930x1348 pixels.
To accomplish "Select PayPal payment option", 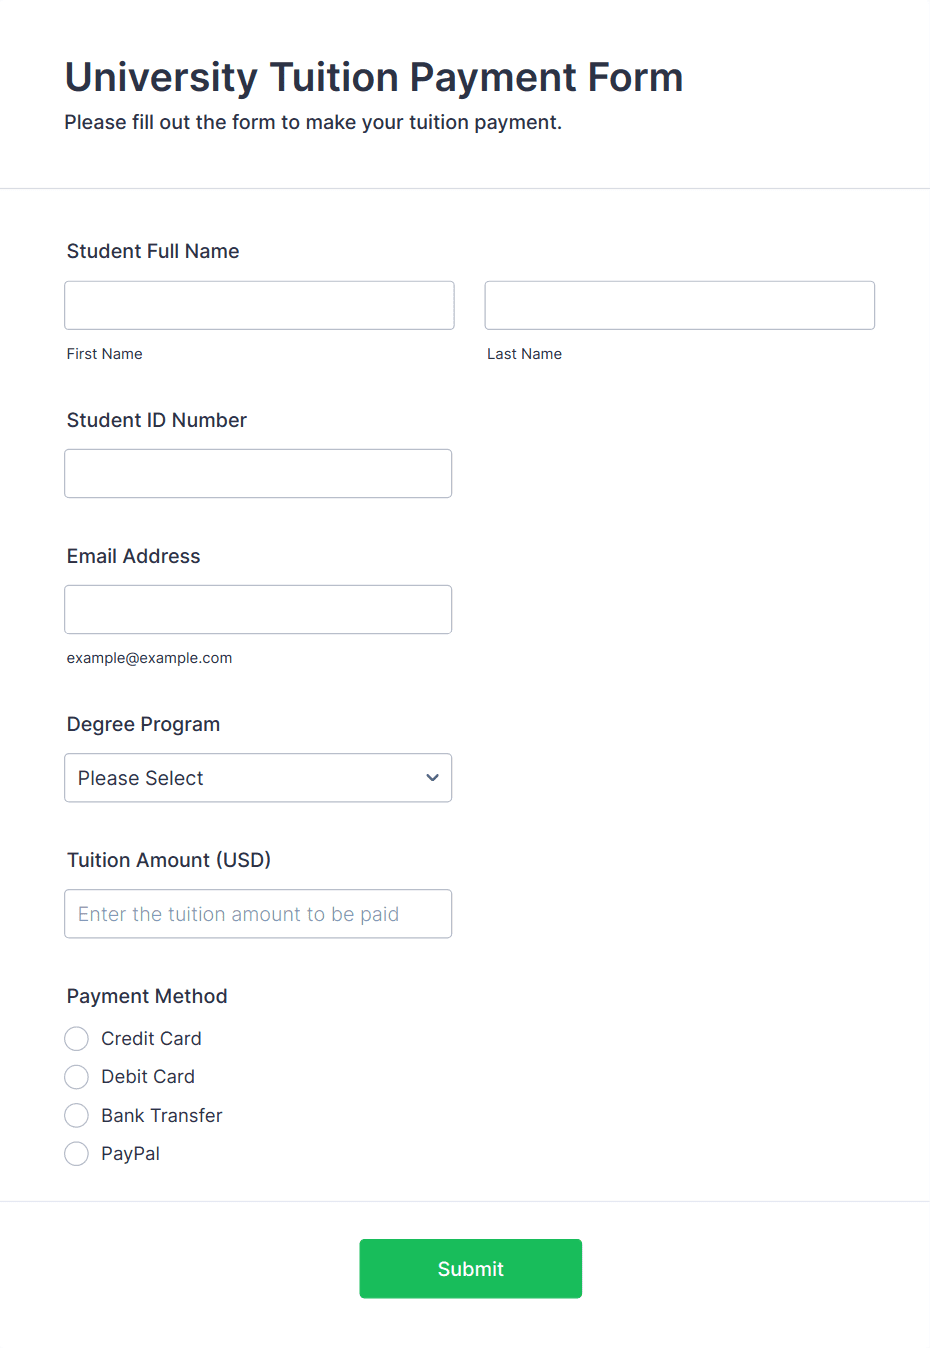I will pos(77,1154).
